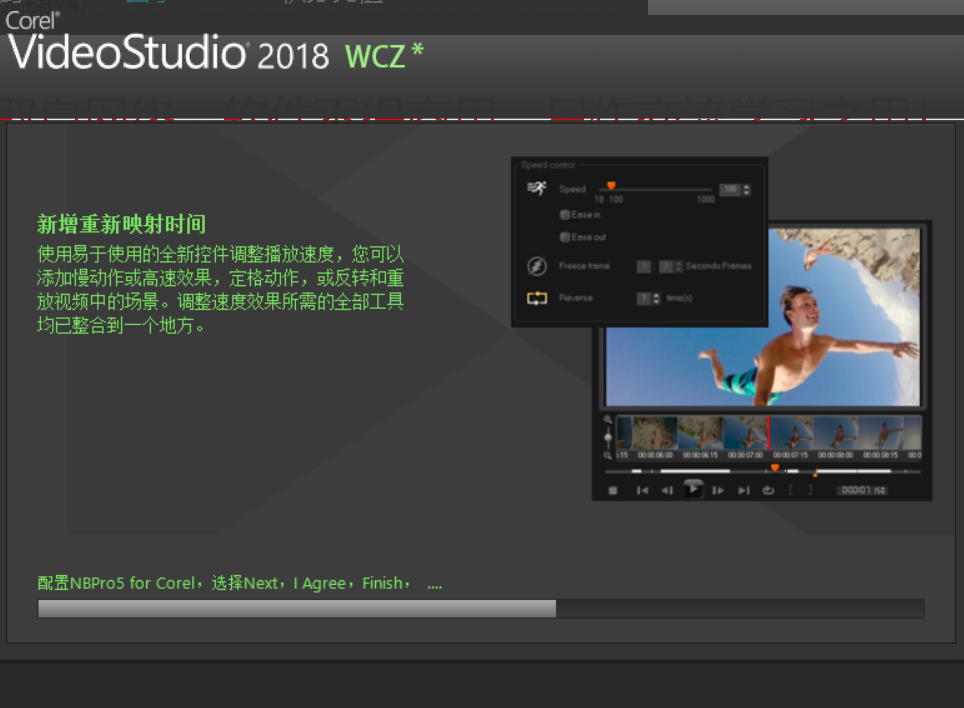Viewport: 964px width, 708px height.
Task: Click the Reverse loop icon
Action: (537, 298)
